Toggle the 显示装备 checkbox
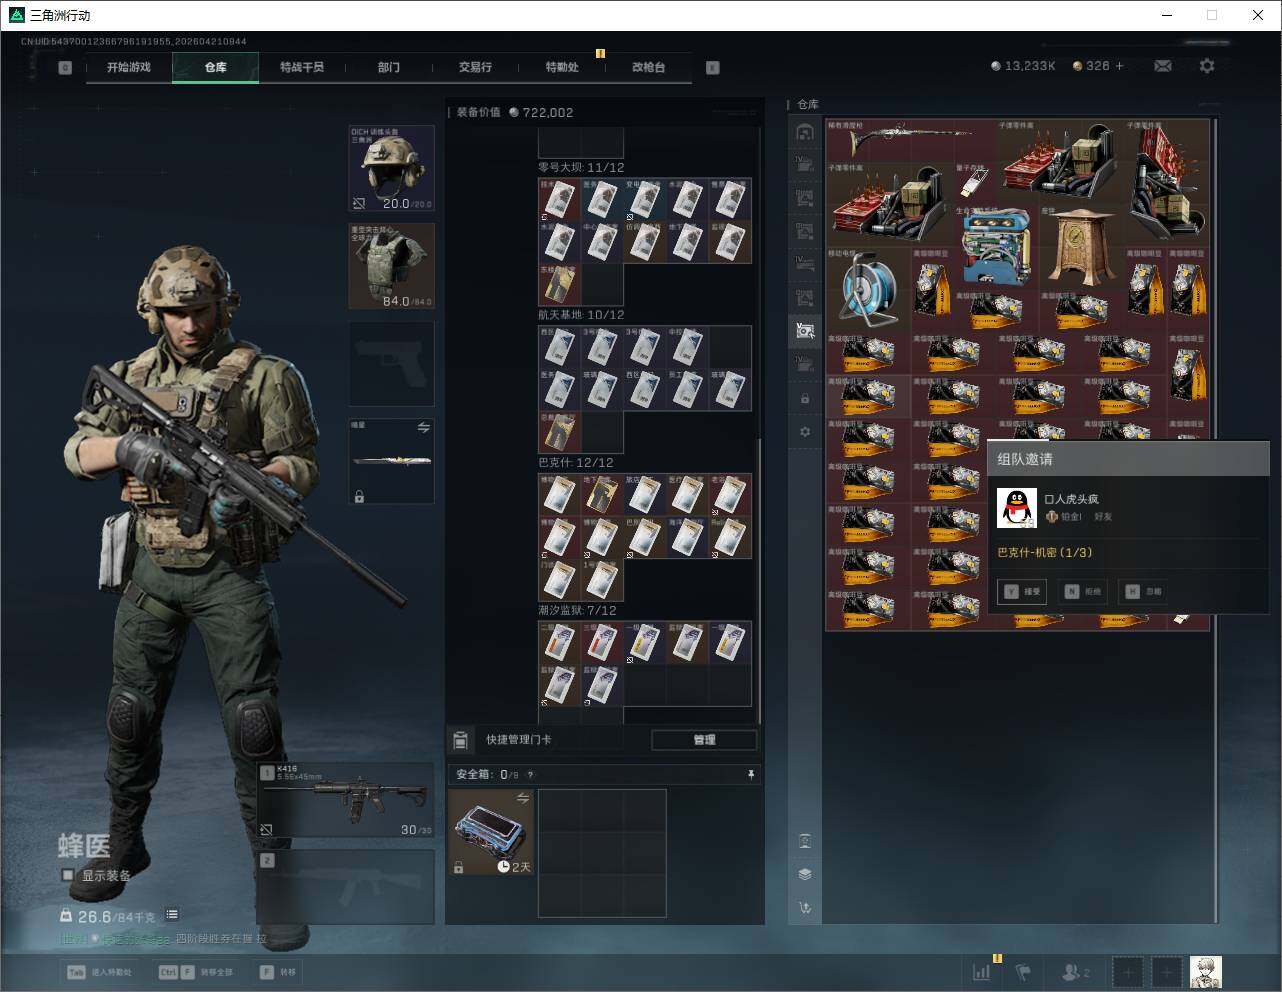This screenshot has width=1282, height=992. [68, 875]
